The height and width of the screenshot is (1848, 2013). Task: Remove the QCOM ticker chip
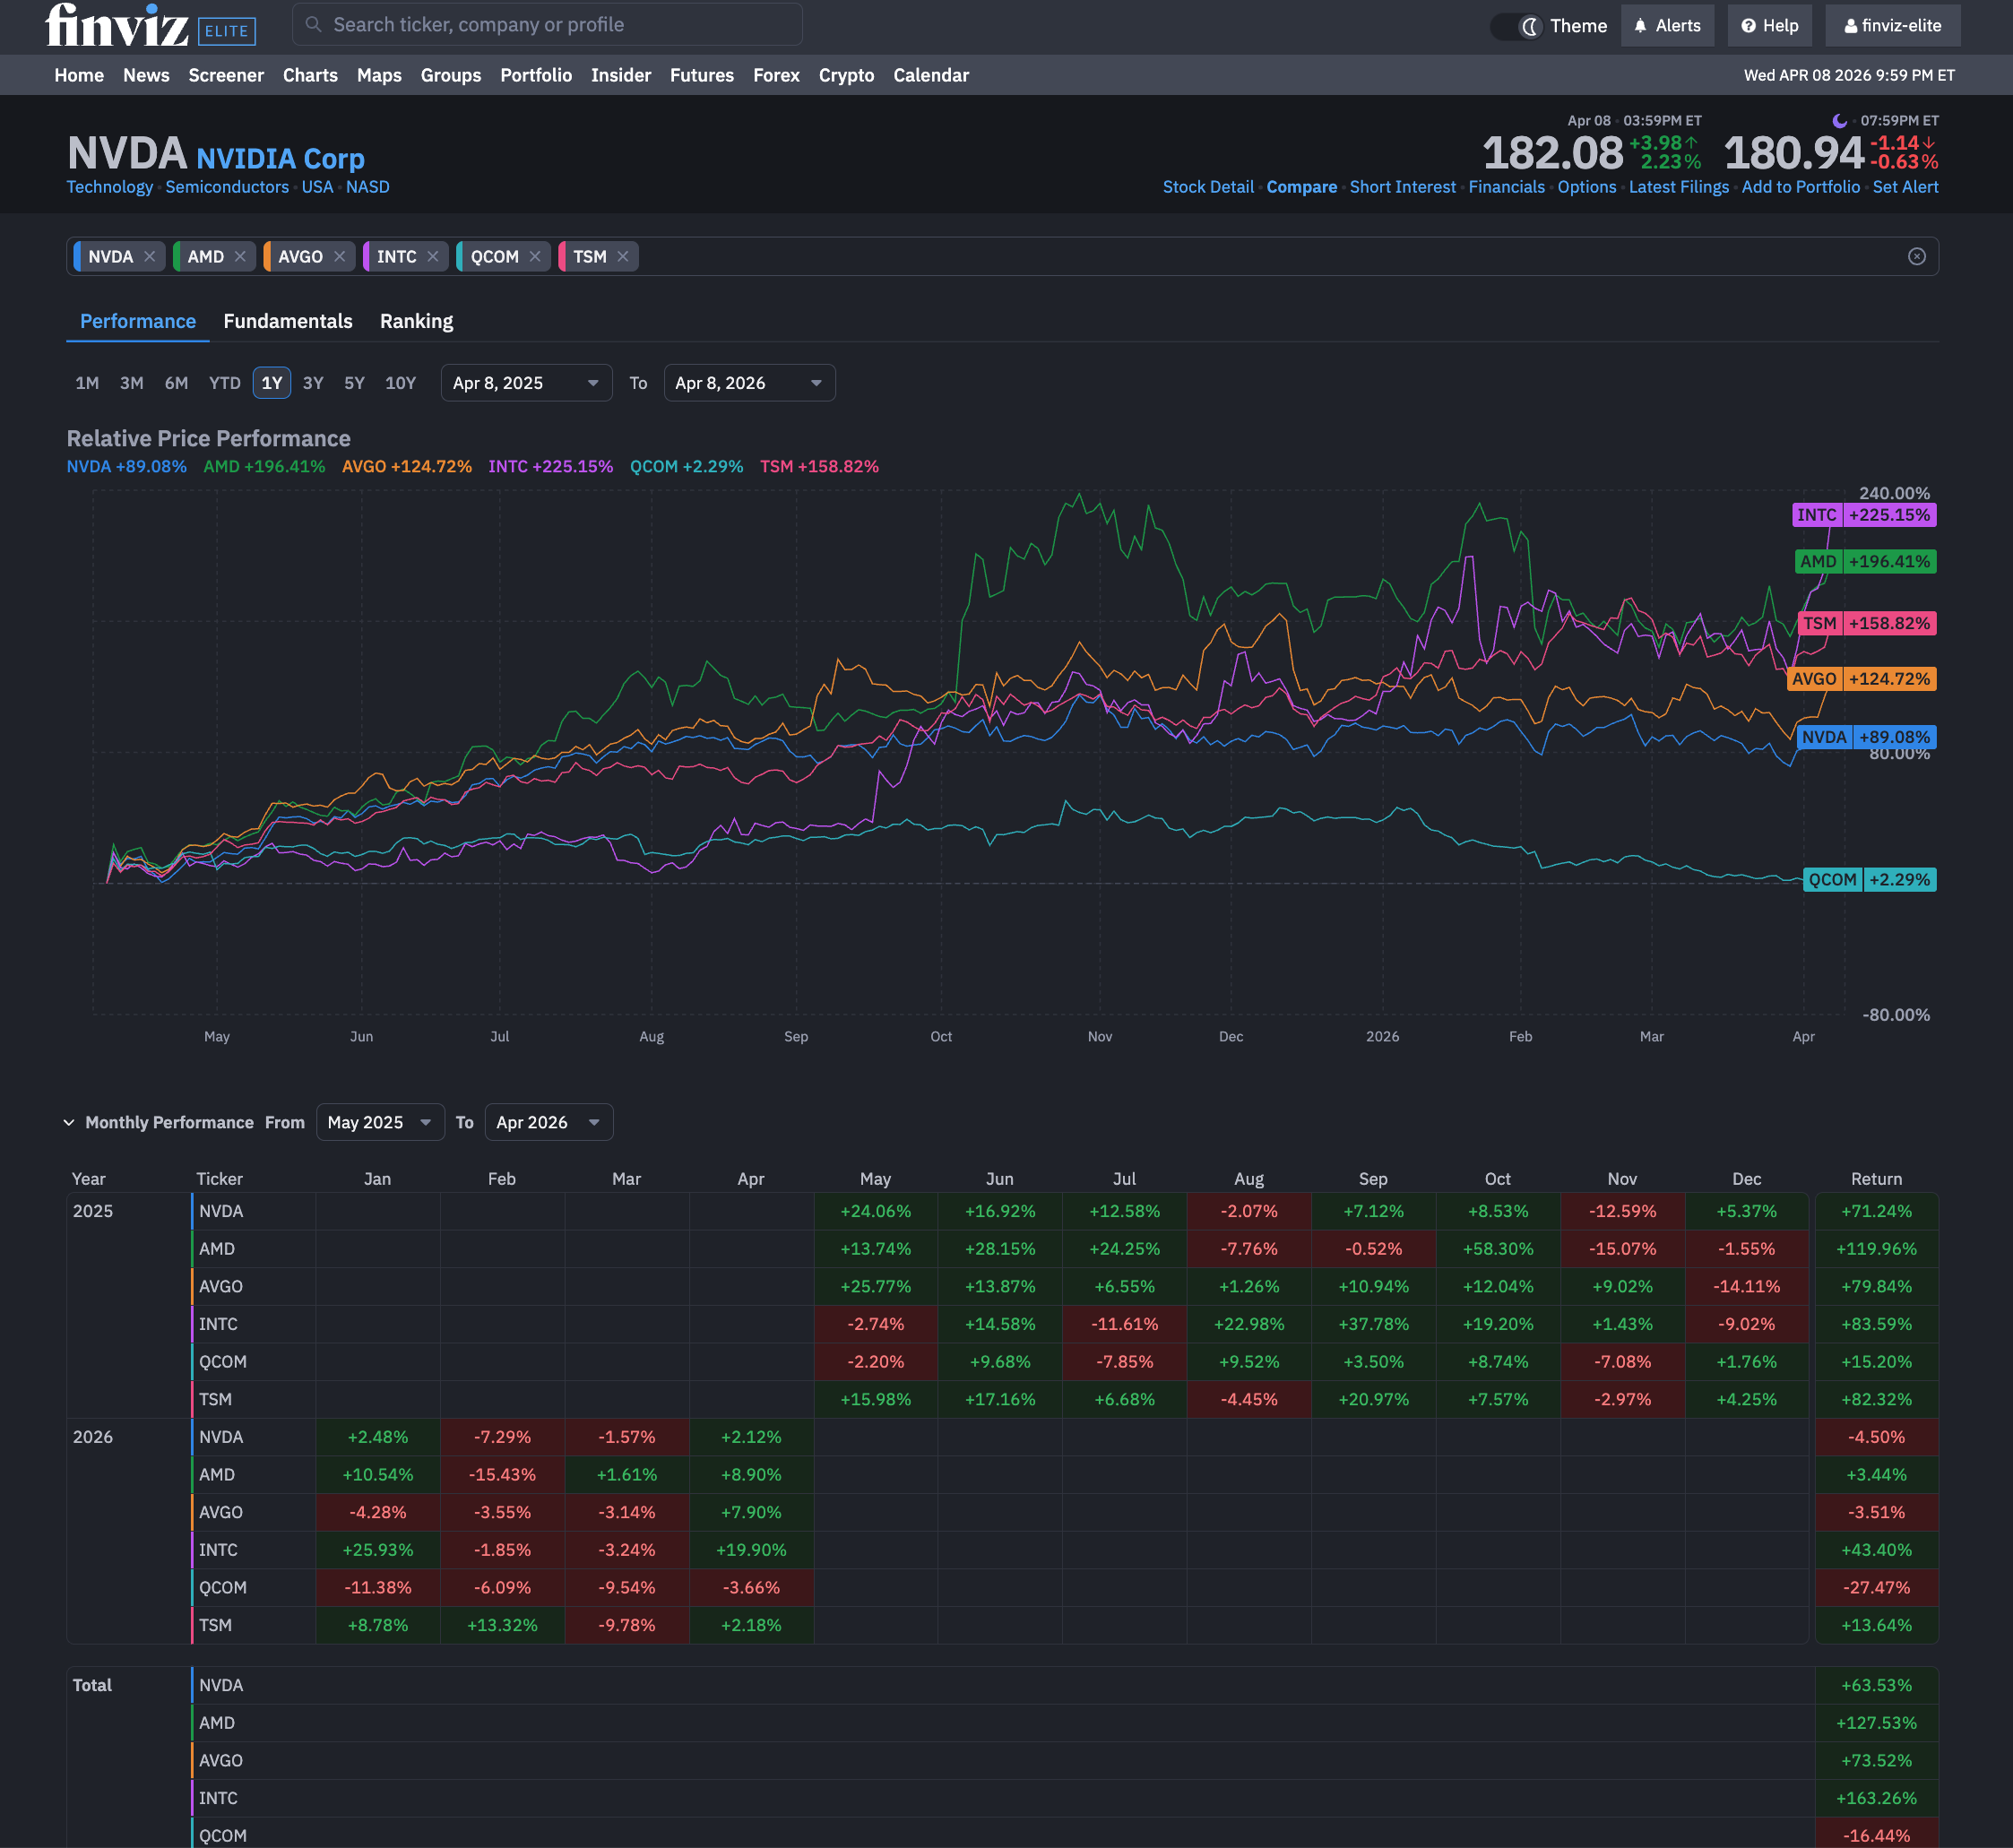pyautogui.click(x=535, y=257)
